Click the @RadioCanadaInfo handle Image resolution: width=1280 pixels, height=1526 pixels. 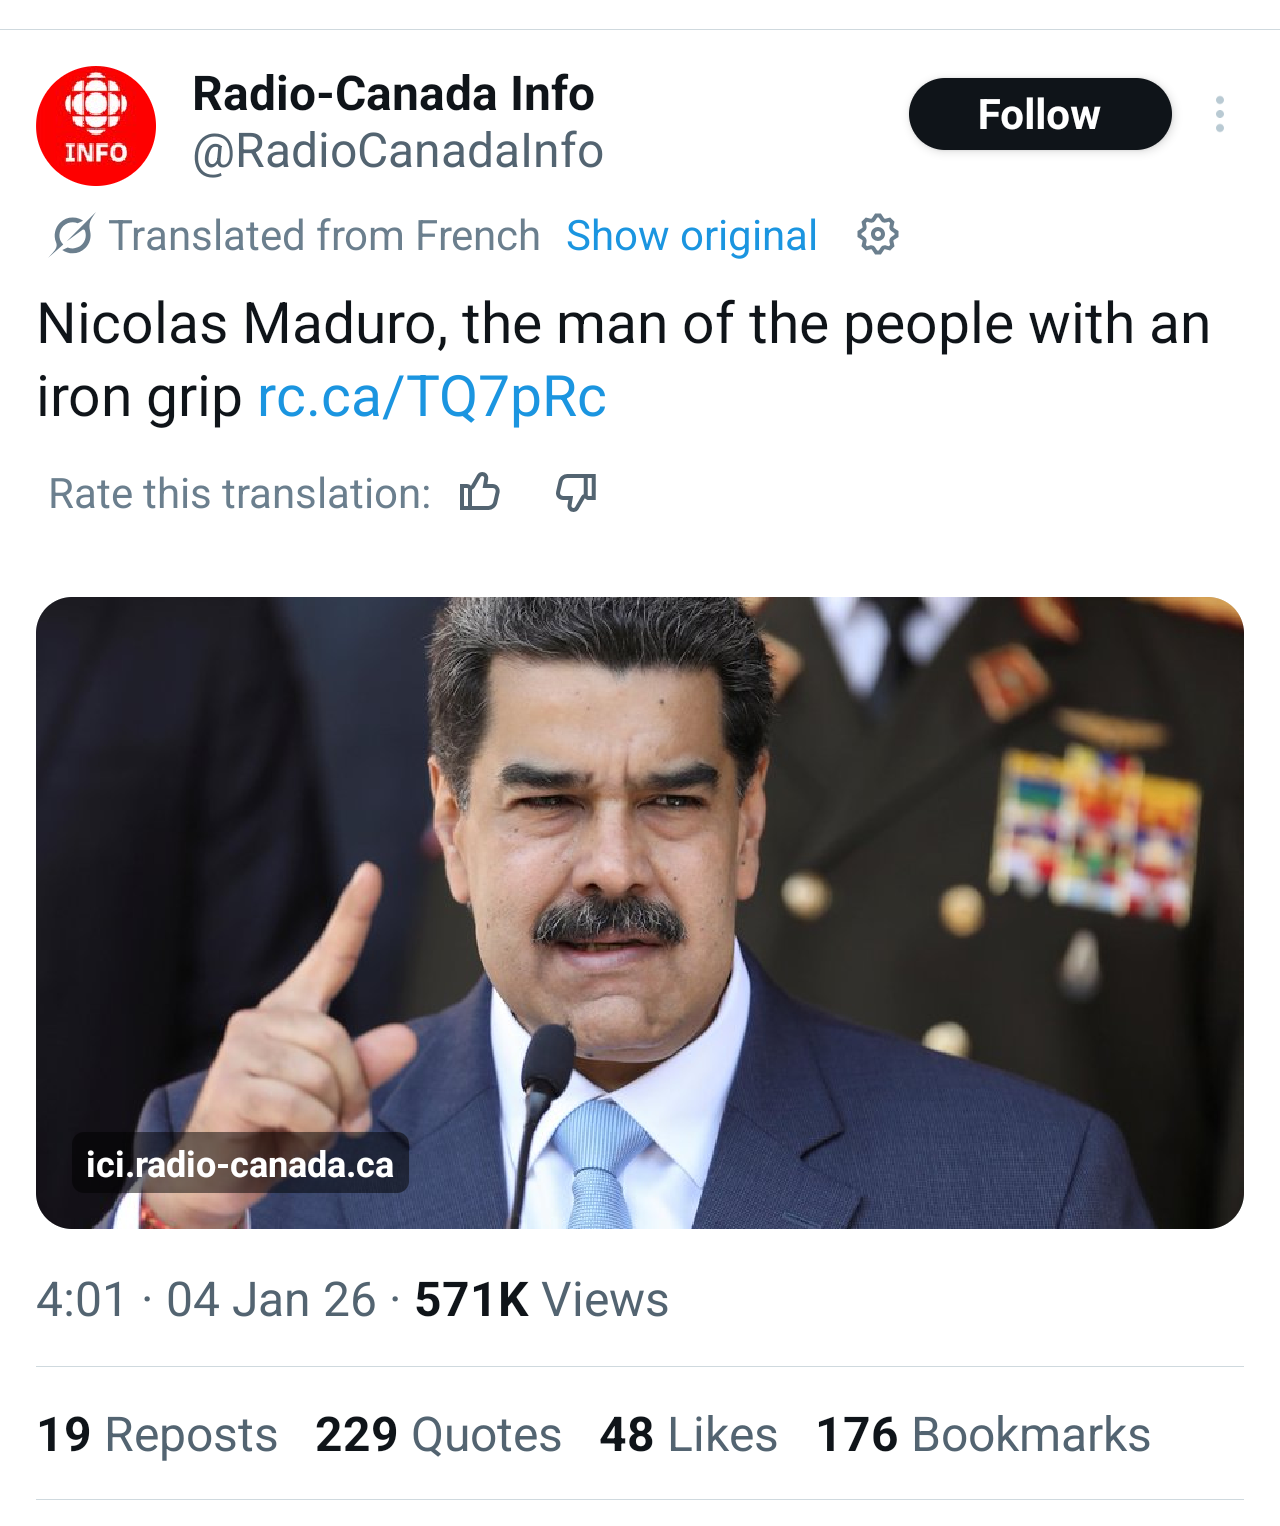pyautogui.click(x=397, y=152)
